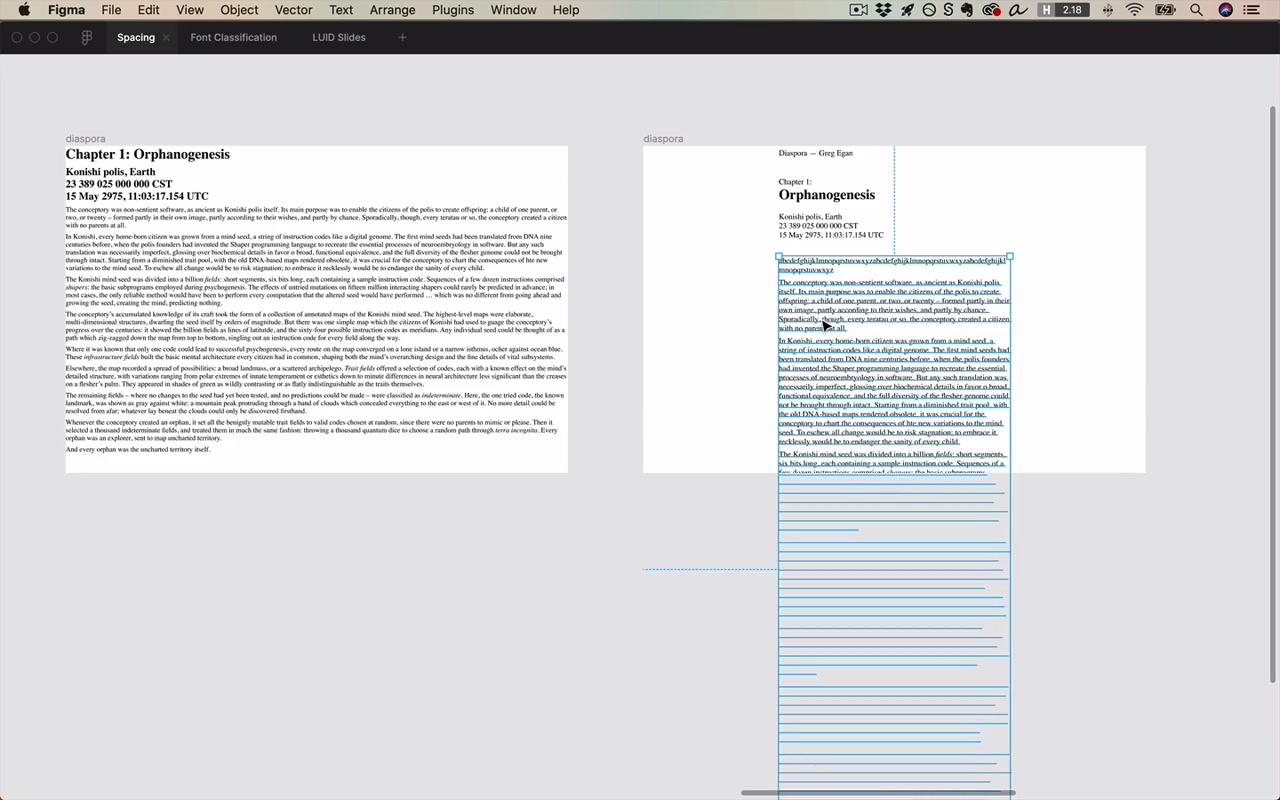Launch Siri from menu bar
Viewport: 1280px width, 800px height.
tap(1225, 10)
